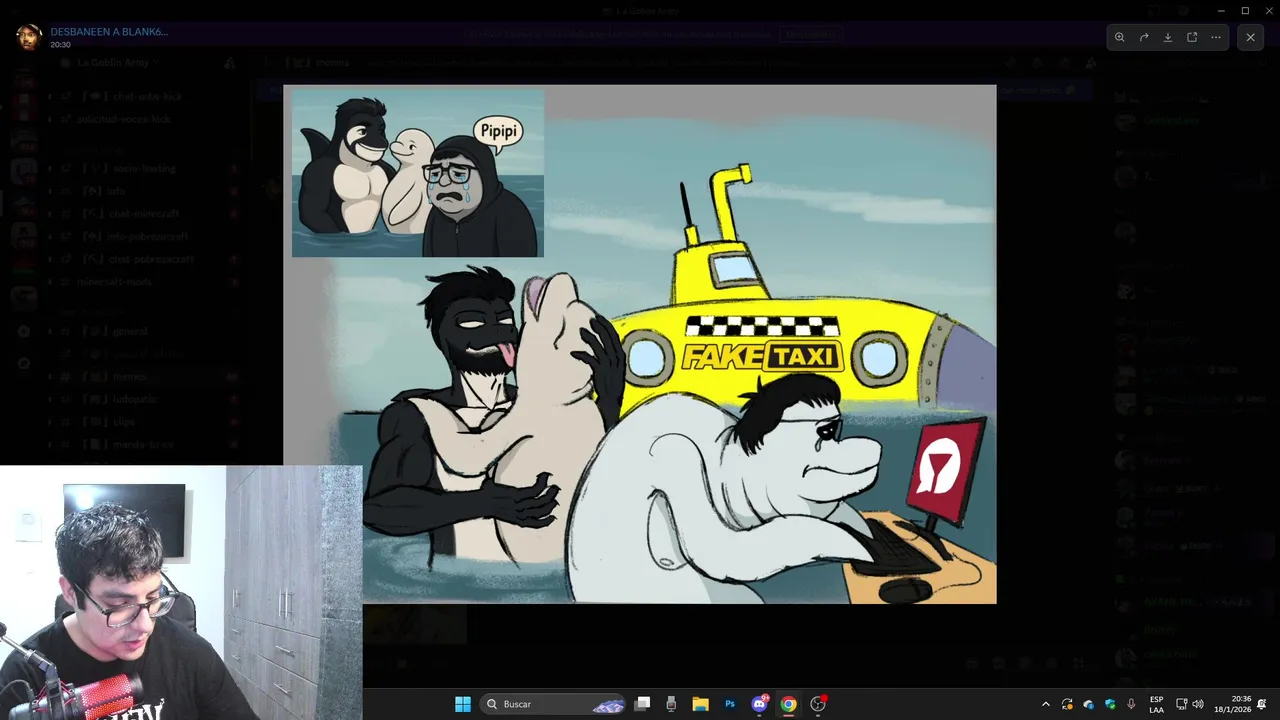Click the OneDrive cloud icon in the tray
The width and height of the screenshot is (1280, 720).
1089,704
